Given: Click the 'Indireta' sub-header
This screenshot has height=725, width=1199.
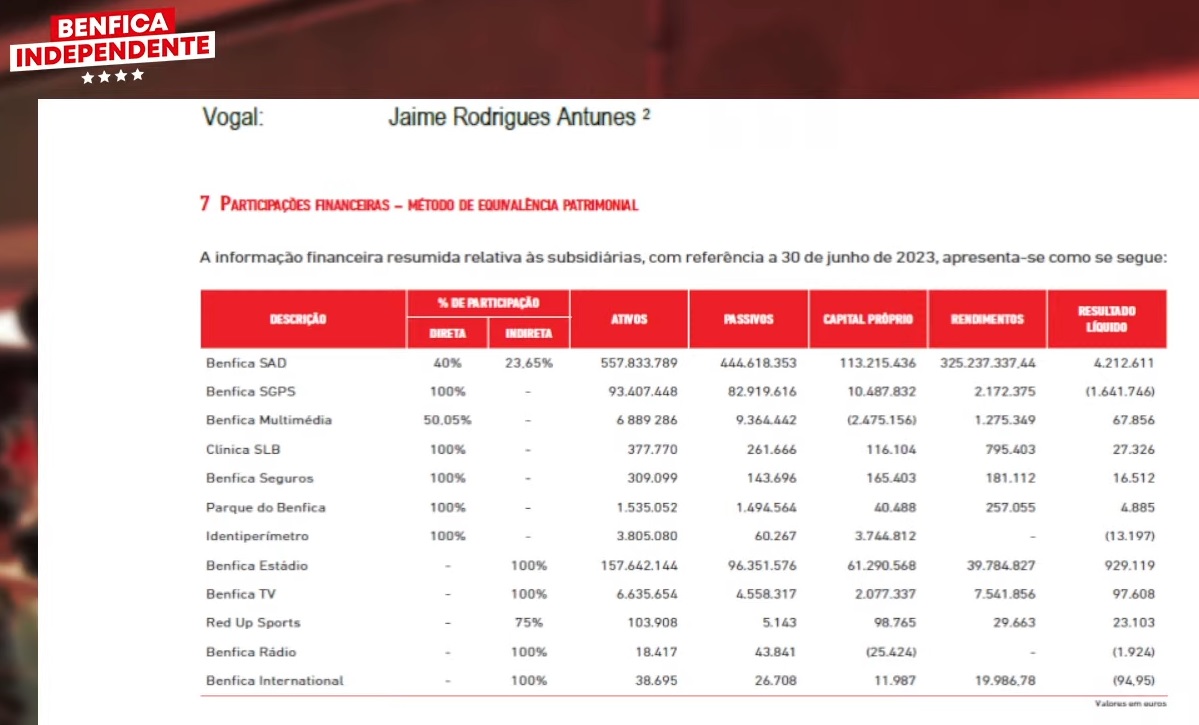Looking at the screenshot, I should click(x=528, y=333).
